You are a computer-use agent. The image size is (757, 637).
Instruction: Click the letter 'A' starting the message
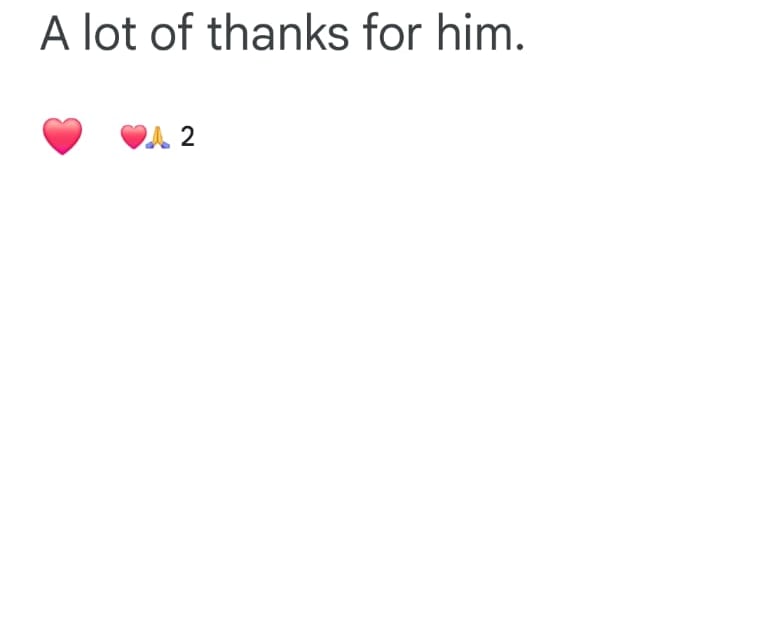55,33
